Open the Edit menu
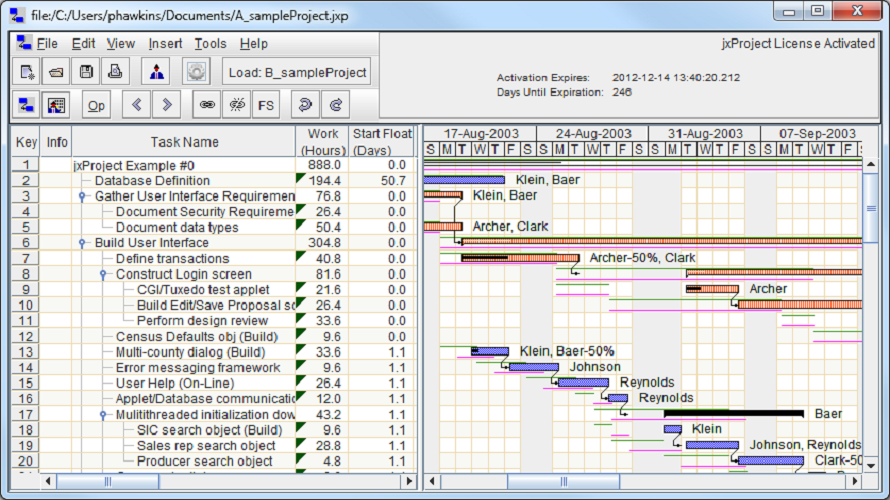The width and height of the screenshot is (890, 500). (x=83, y=44)
